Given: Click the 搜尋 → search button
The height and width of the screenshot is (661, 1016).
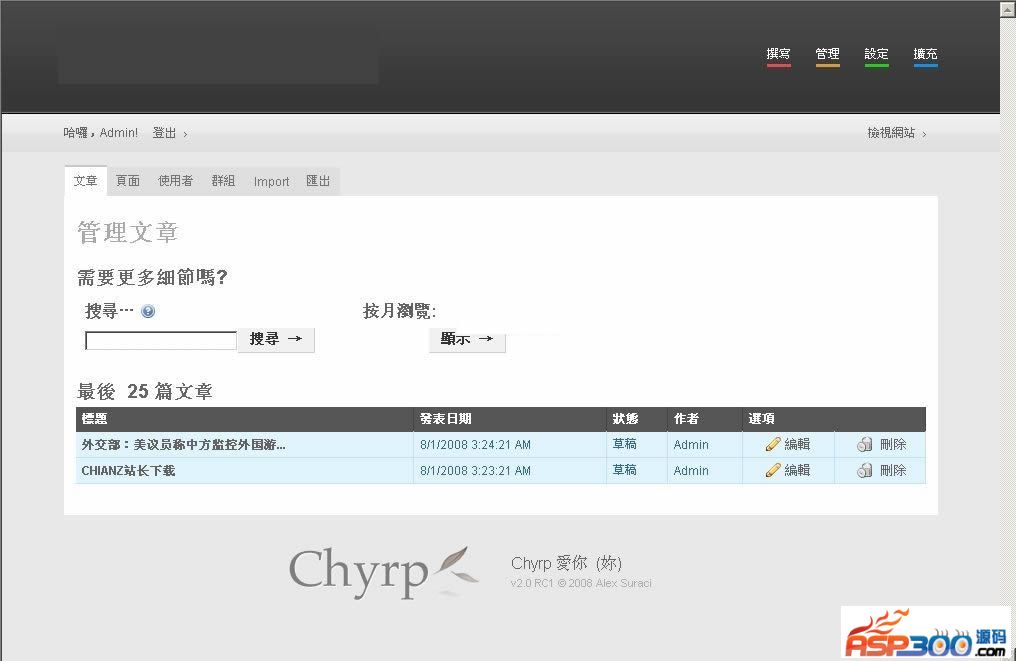Looking at the screenshot, I should (276, 339).
